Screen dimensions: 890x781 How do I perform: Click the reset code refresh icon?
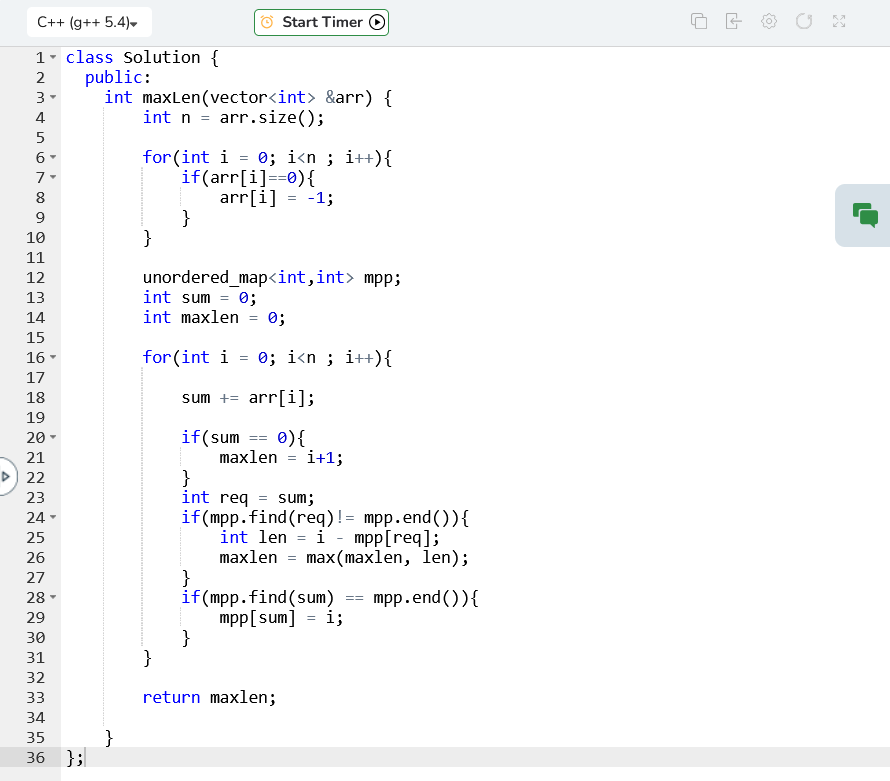pyautogui.click(x=804, y=22)
